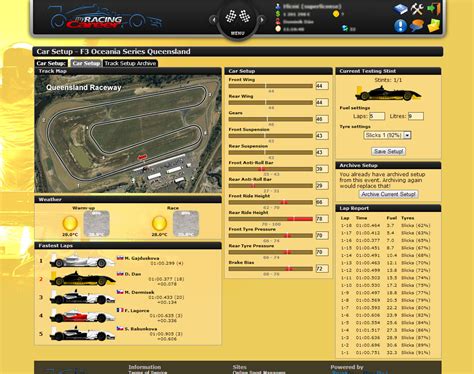Click the Front Ride Height value field
The height and width of the screenshot is (374, 474).
322,202
